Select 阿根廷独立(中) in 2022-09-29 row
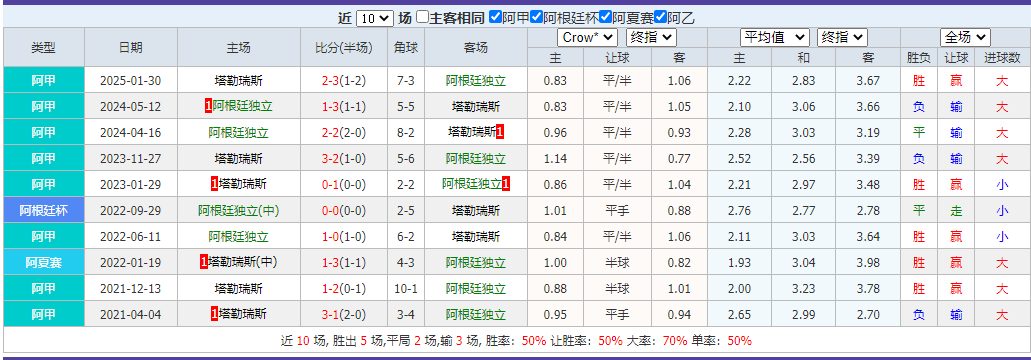The width and height of the screenshot is (1031, 360). (239, 211)
